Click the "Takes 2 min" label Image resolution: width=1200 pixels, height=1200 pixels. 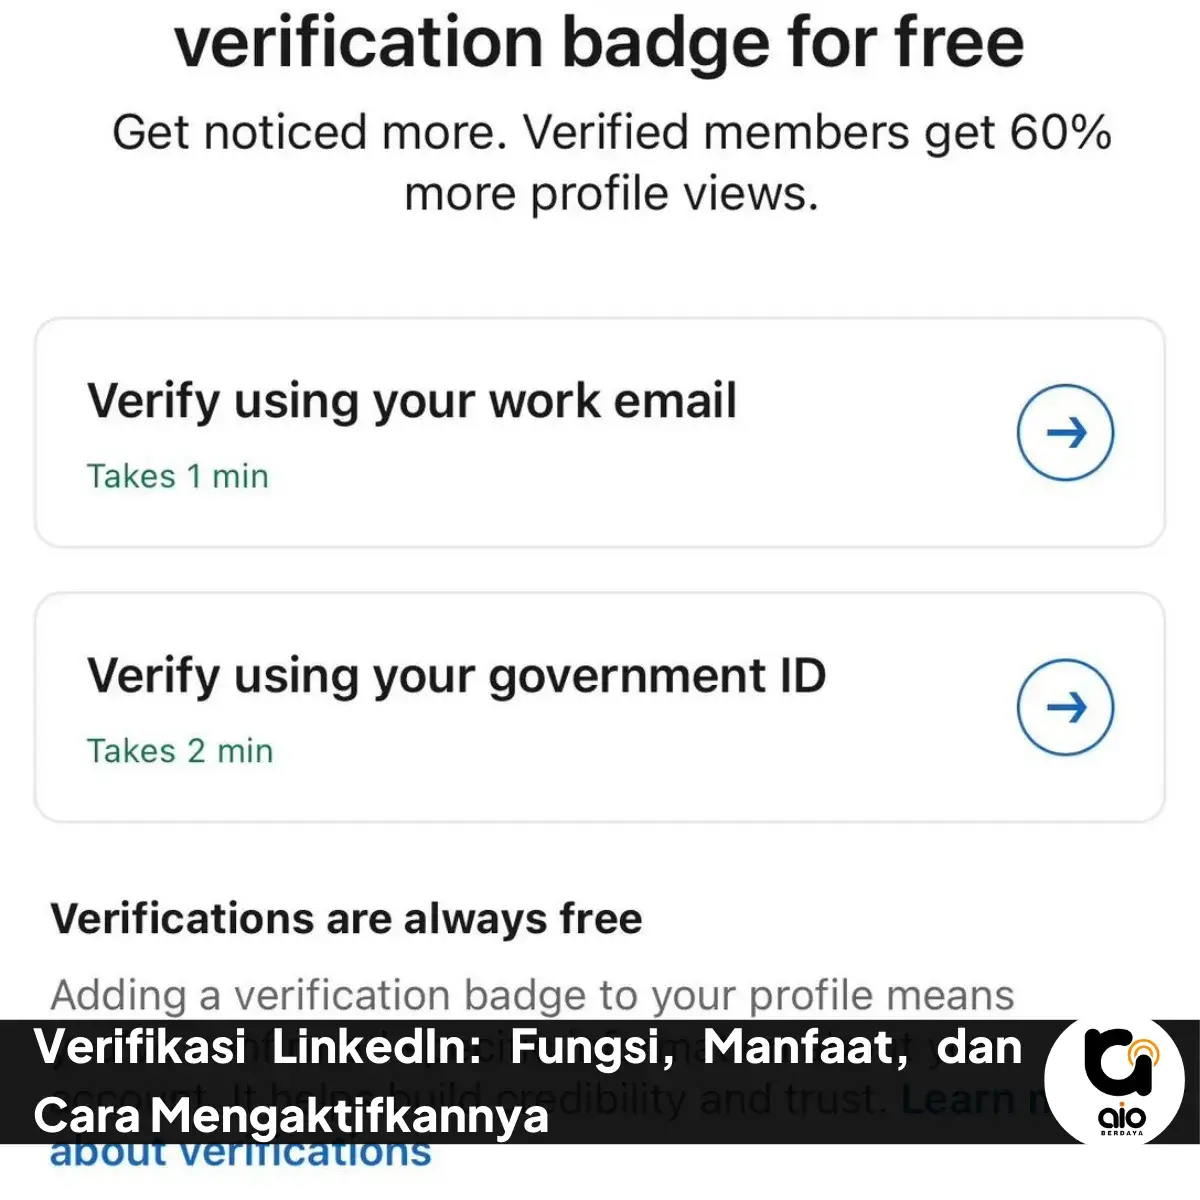(179, 751)
